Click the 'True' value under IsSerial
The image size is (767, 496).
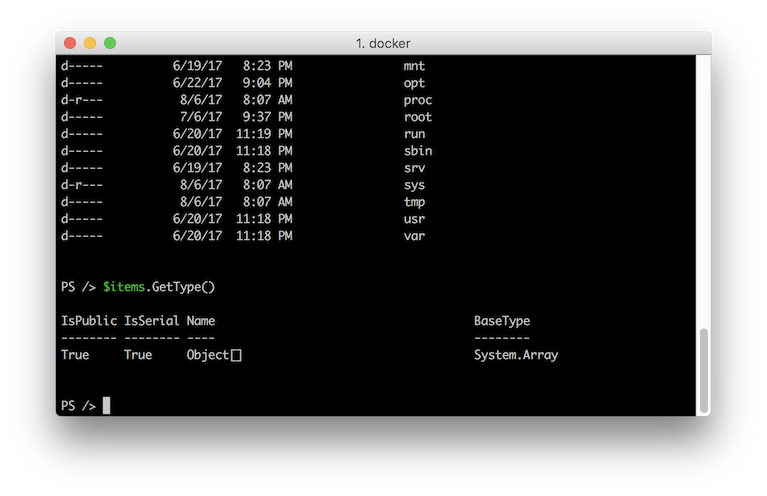tap(138, 355)
